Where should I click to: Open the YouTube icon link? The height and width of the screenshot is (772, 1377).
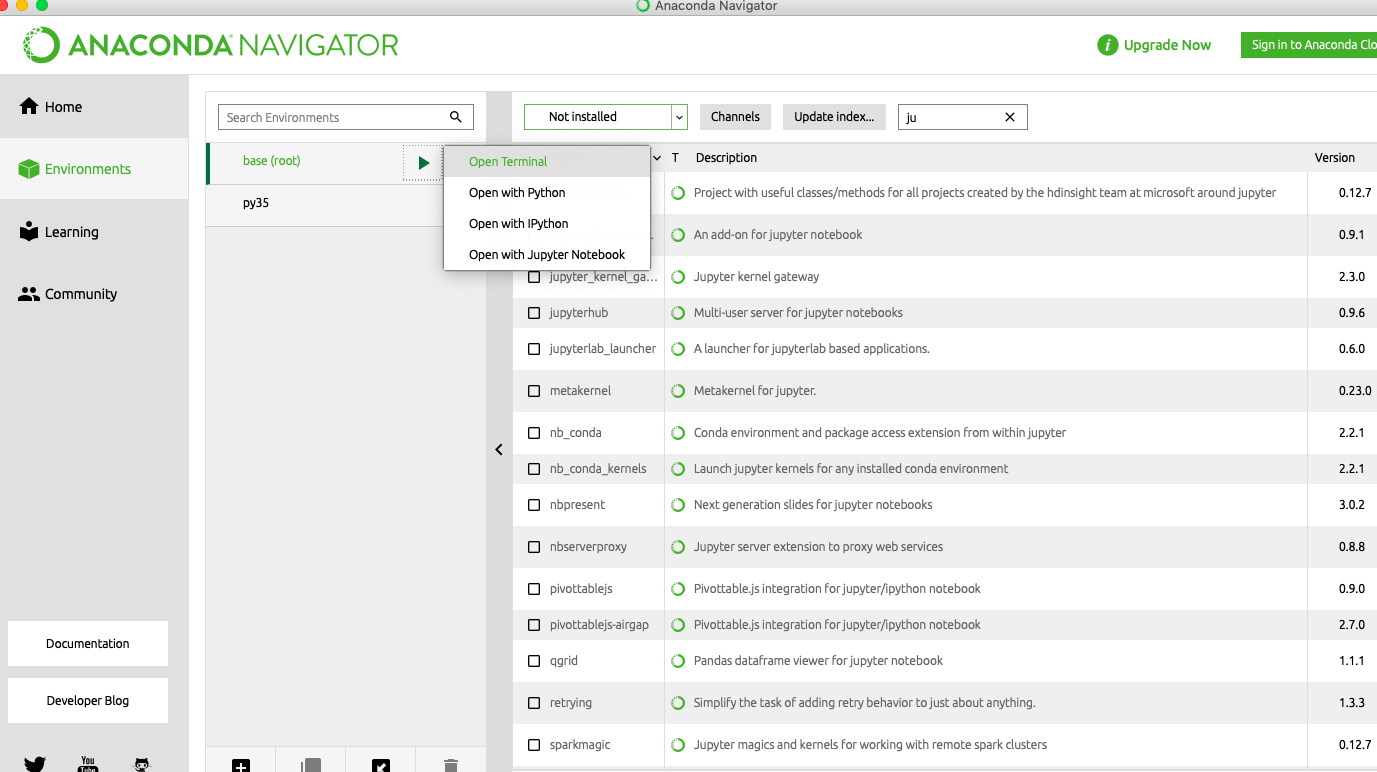pyautogui.click(x=88, y=765)
